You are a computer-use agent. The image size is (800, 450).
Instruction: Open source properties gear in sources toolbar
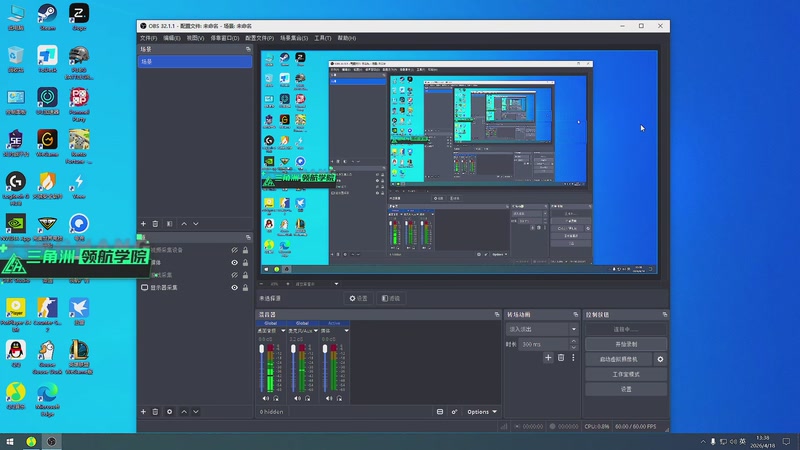click(169, 412)
